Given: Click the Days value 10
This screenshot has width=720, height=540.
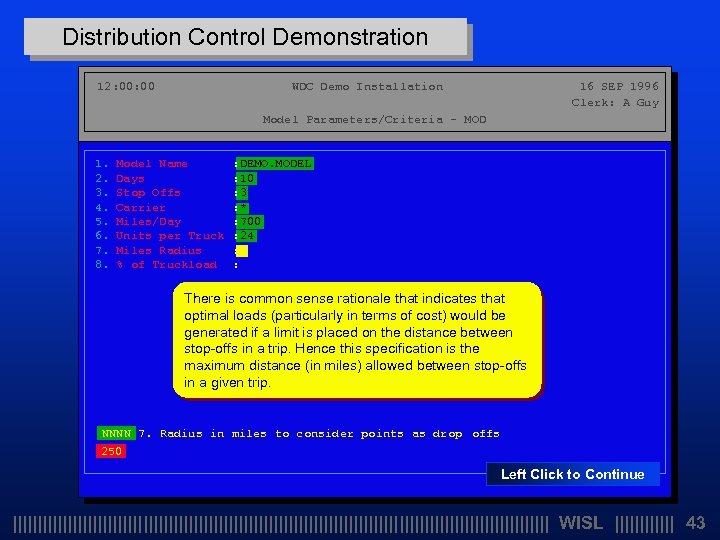Looking at the screenshot, I should [247, 178].
